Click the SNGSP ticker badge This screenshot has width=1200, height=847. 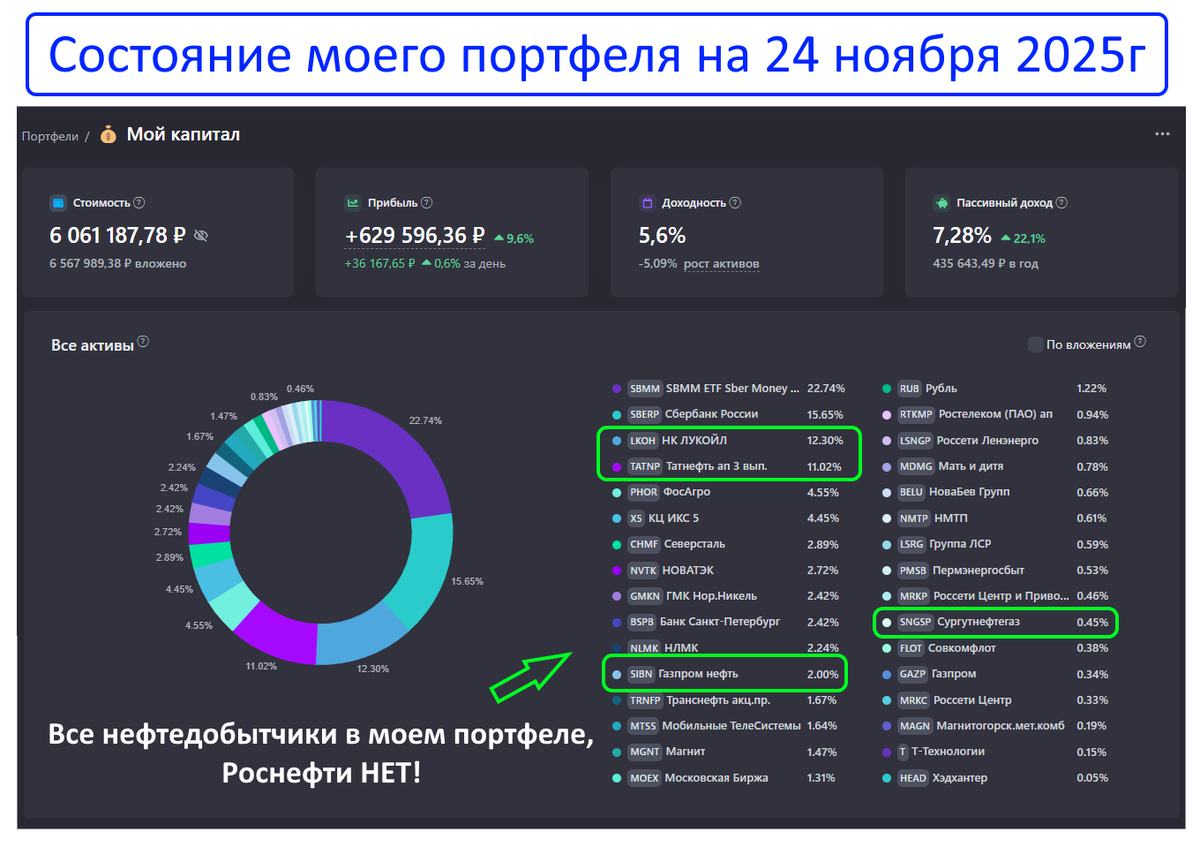tap(914, 622)
